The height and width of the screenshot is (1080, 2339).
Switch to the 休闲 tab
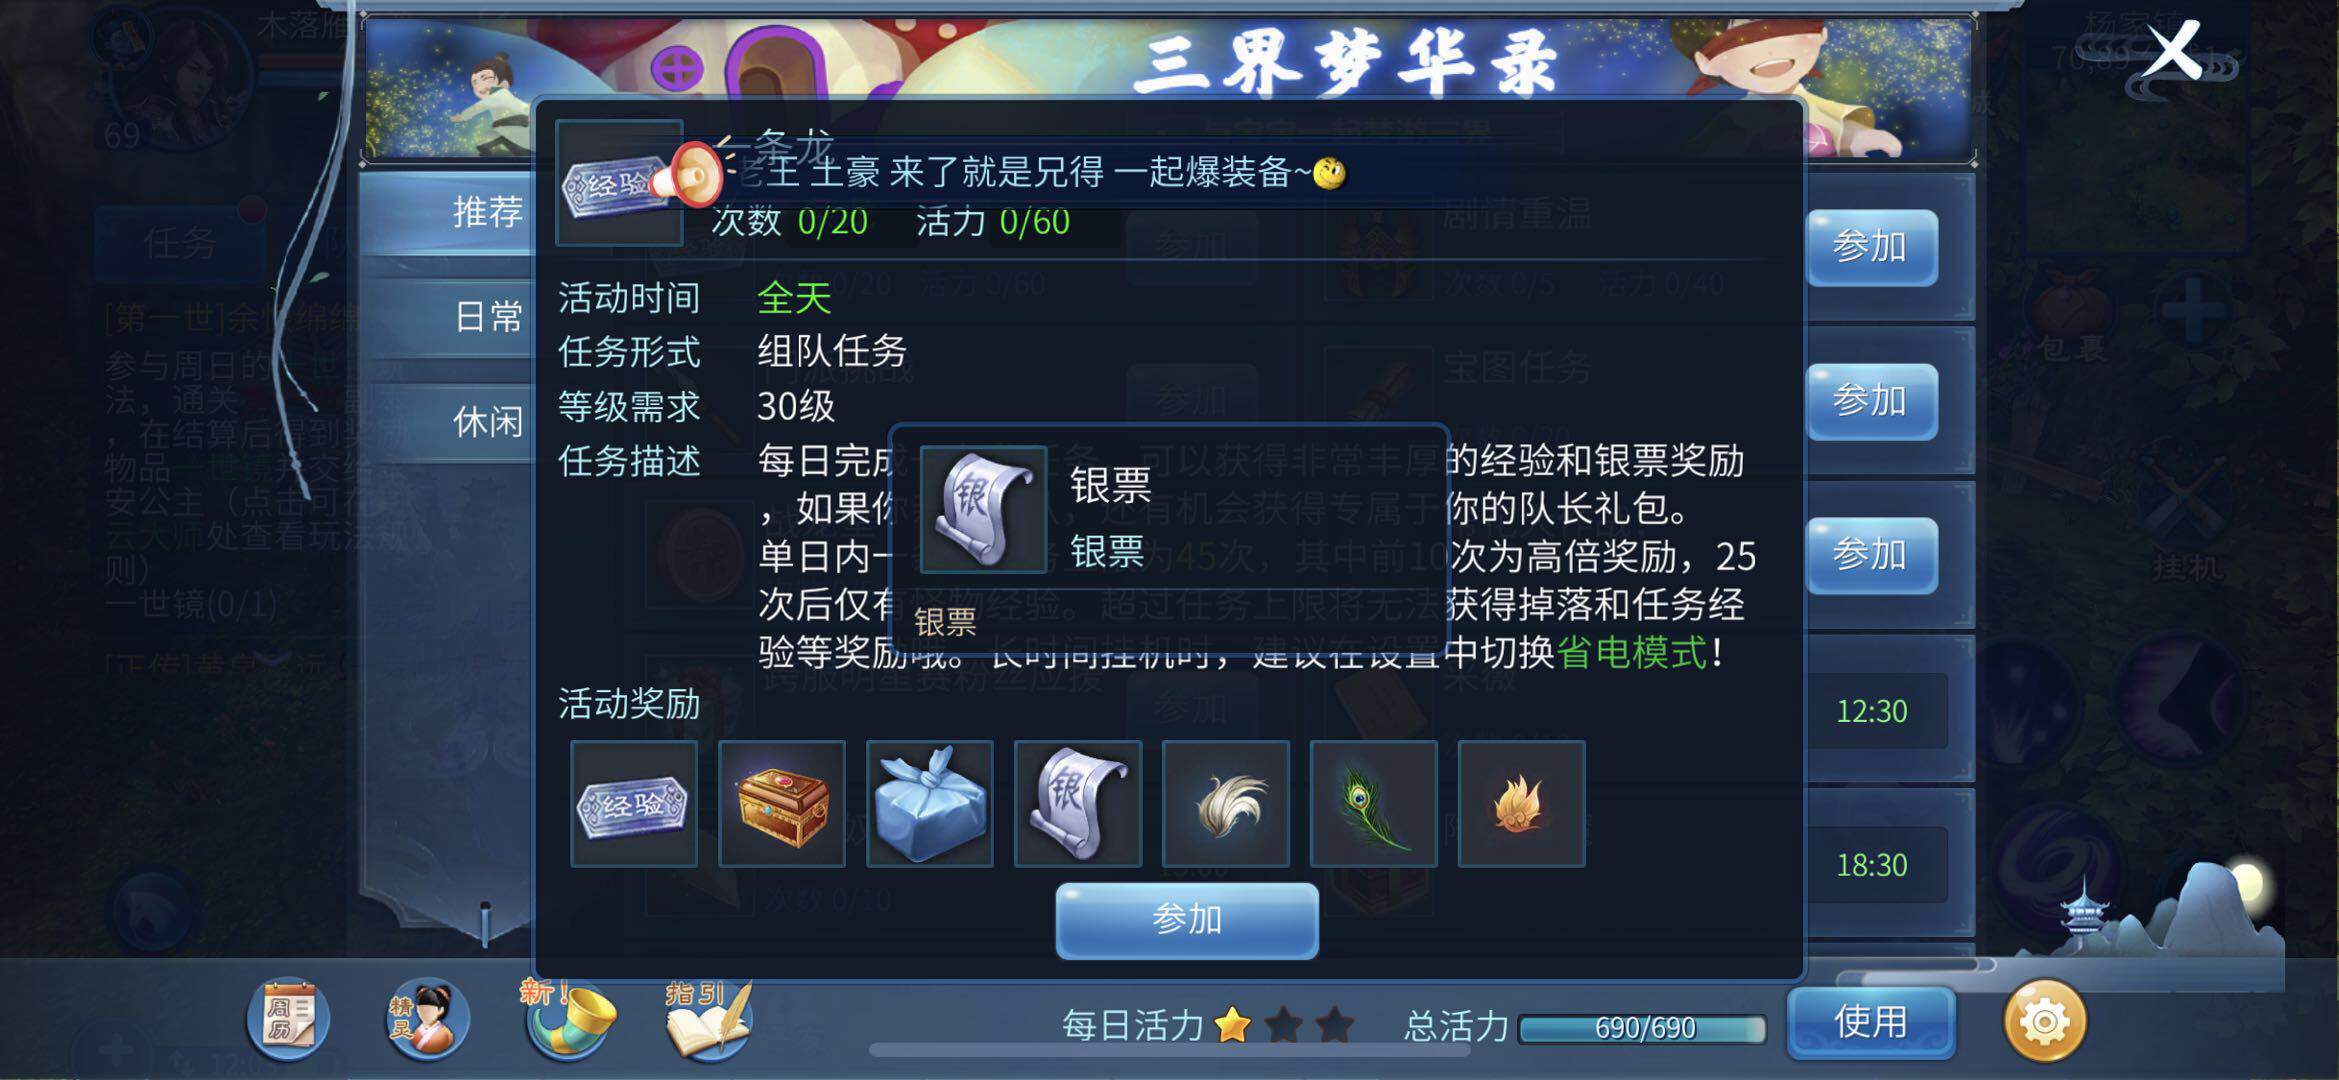click(x=487, y=421)
